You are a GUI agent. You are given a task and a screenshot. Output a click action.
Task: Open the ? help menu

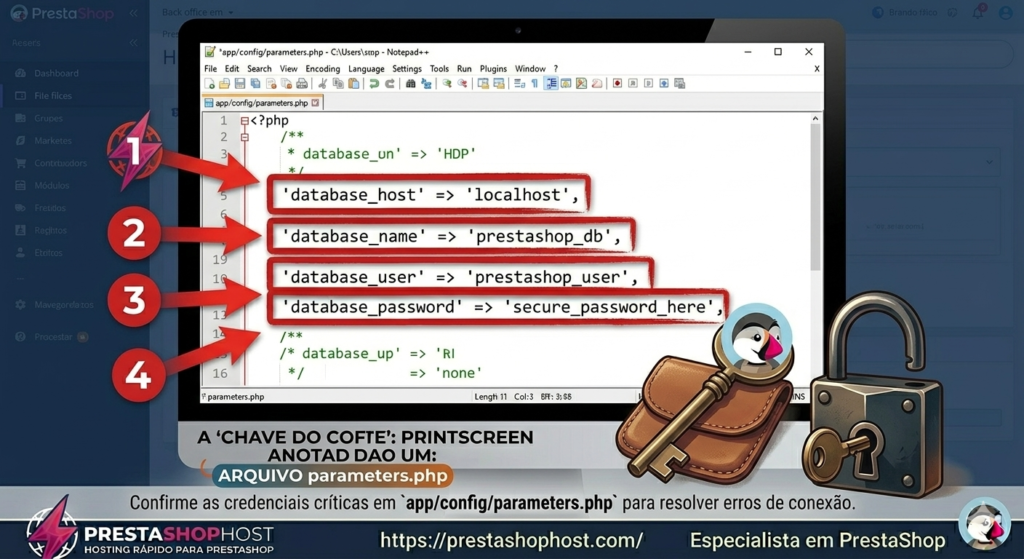coord(556,69)
